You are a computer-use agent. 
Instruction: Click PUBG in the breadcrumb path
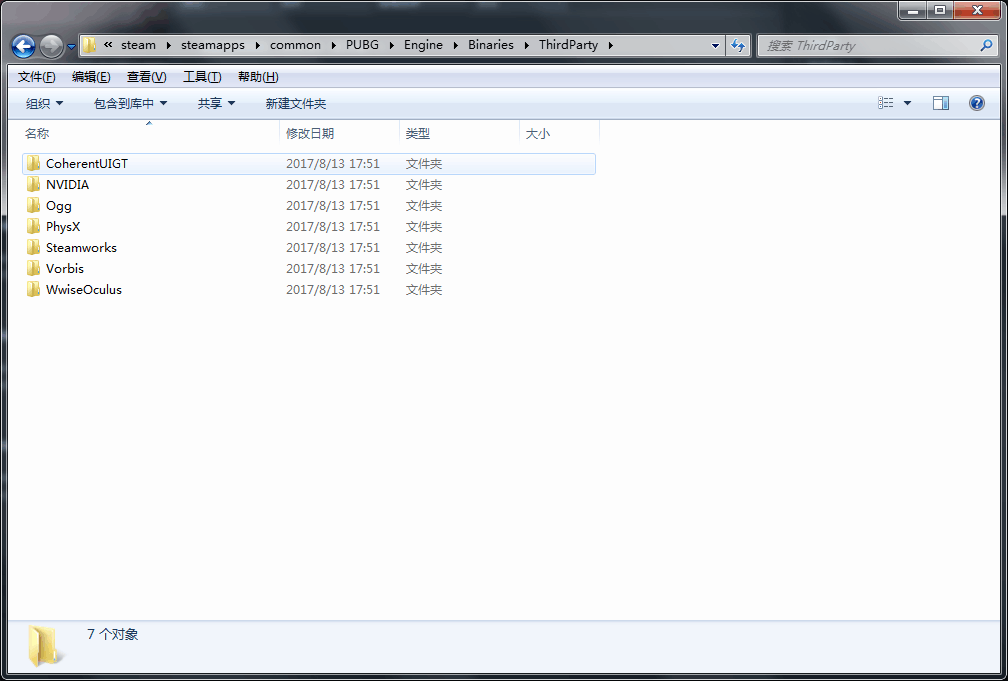362,45
